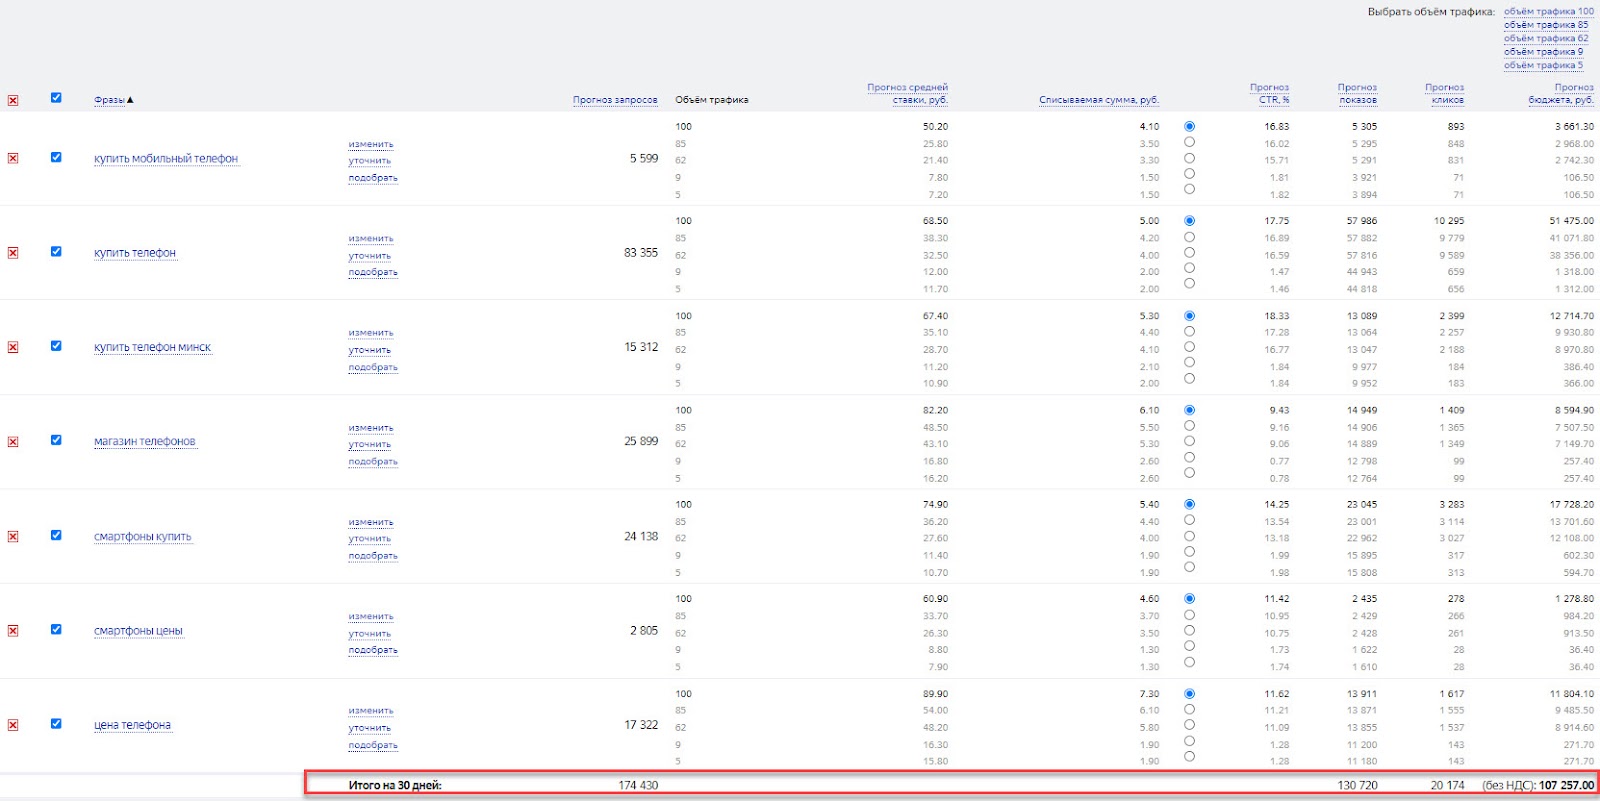Open the купить мобильный телефон phrase link
The height and width of the screenshot is (801, 1600).
click(166, 159)
